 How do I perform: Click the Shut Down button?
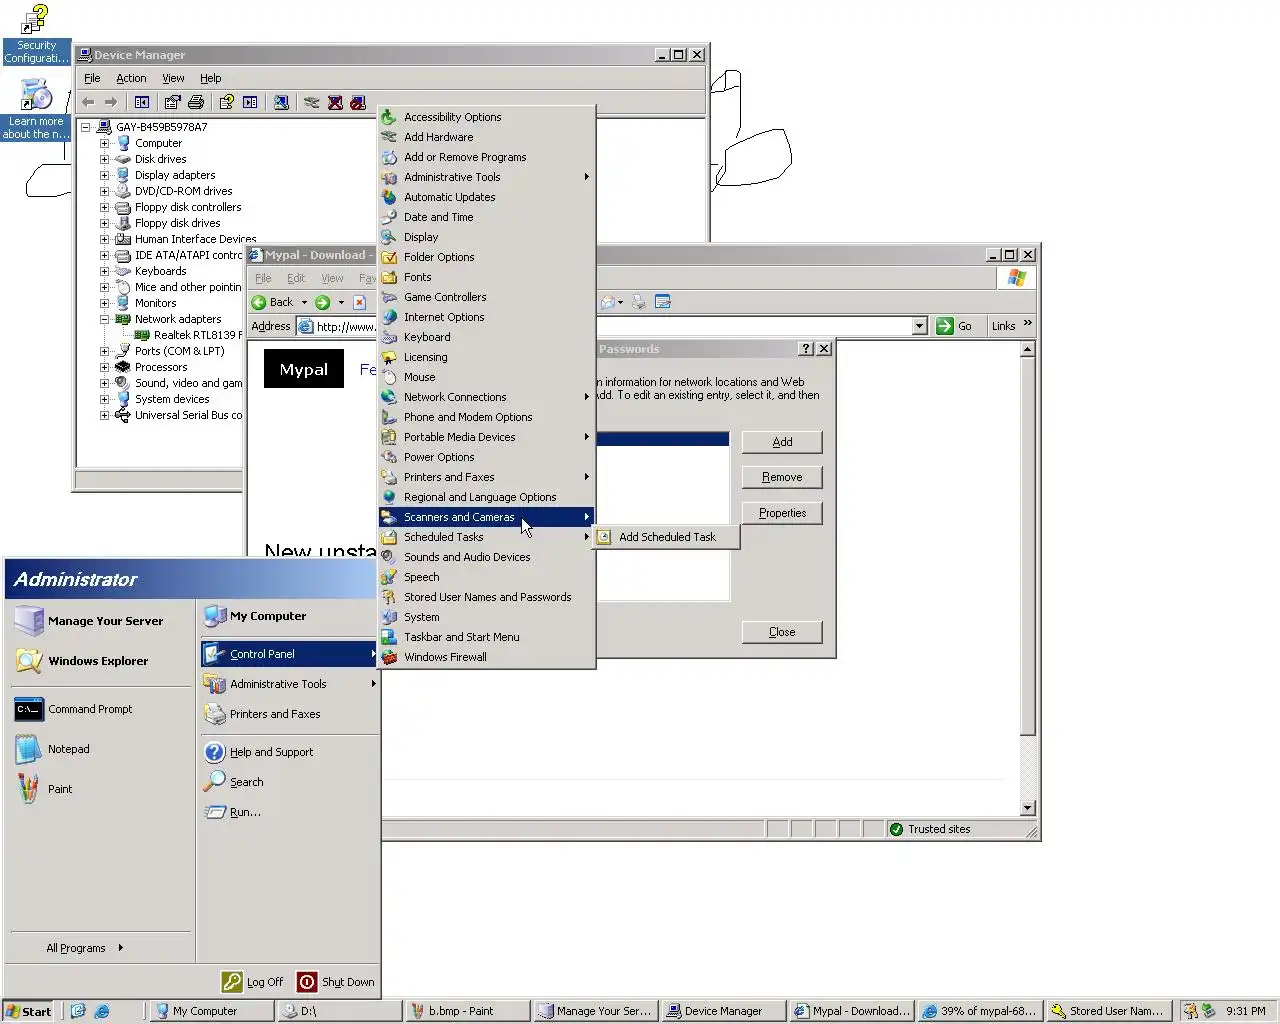pyautogui.click(x=336, y=982)
